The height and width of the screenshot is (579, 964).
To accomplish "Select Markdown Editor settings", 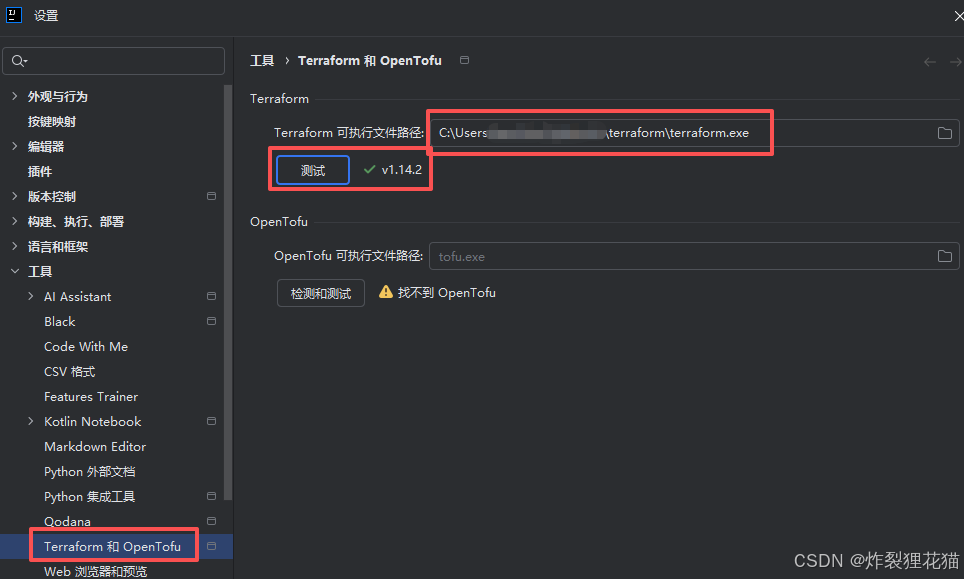I will pyautogui.click(x=95, y=447).
